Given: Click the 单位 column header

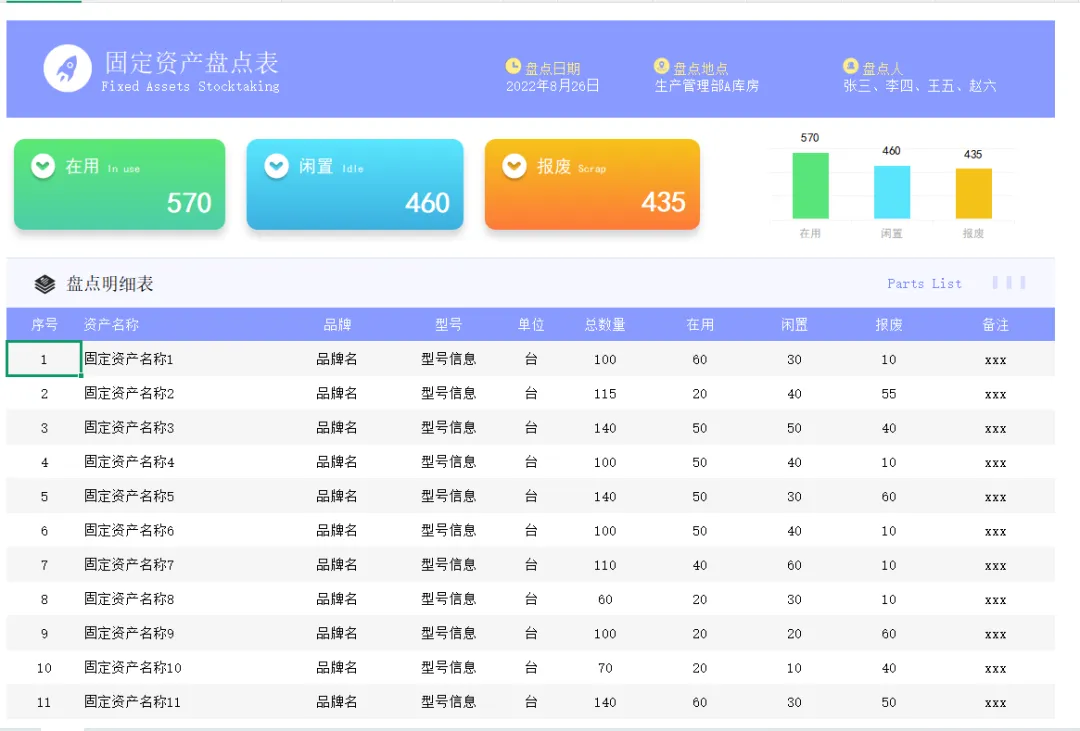Looking at the screenshot, I should [x=531, y=325].
